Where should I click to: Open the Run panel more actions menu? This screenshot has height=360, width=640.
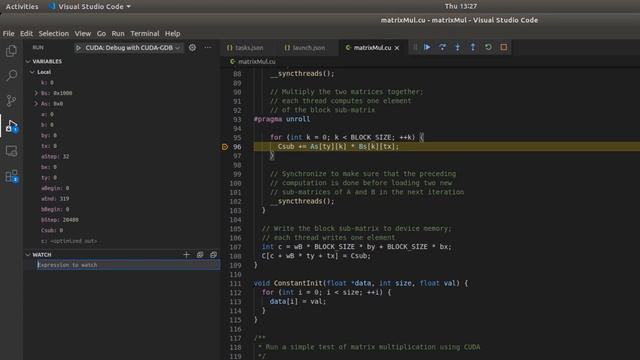pos(208,48)
